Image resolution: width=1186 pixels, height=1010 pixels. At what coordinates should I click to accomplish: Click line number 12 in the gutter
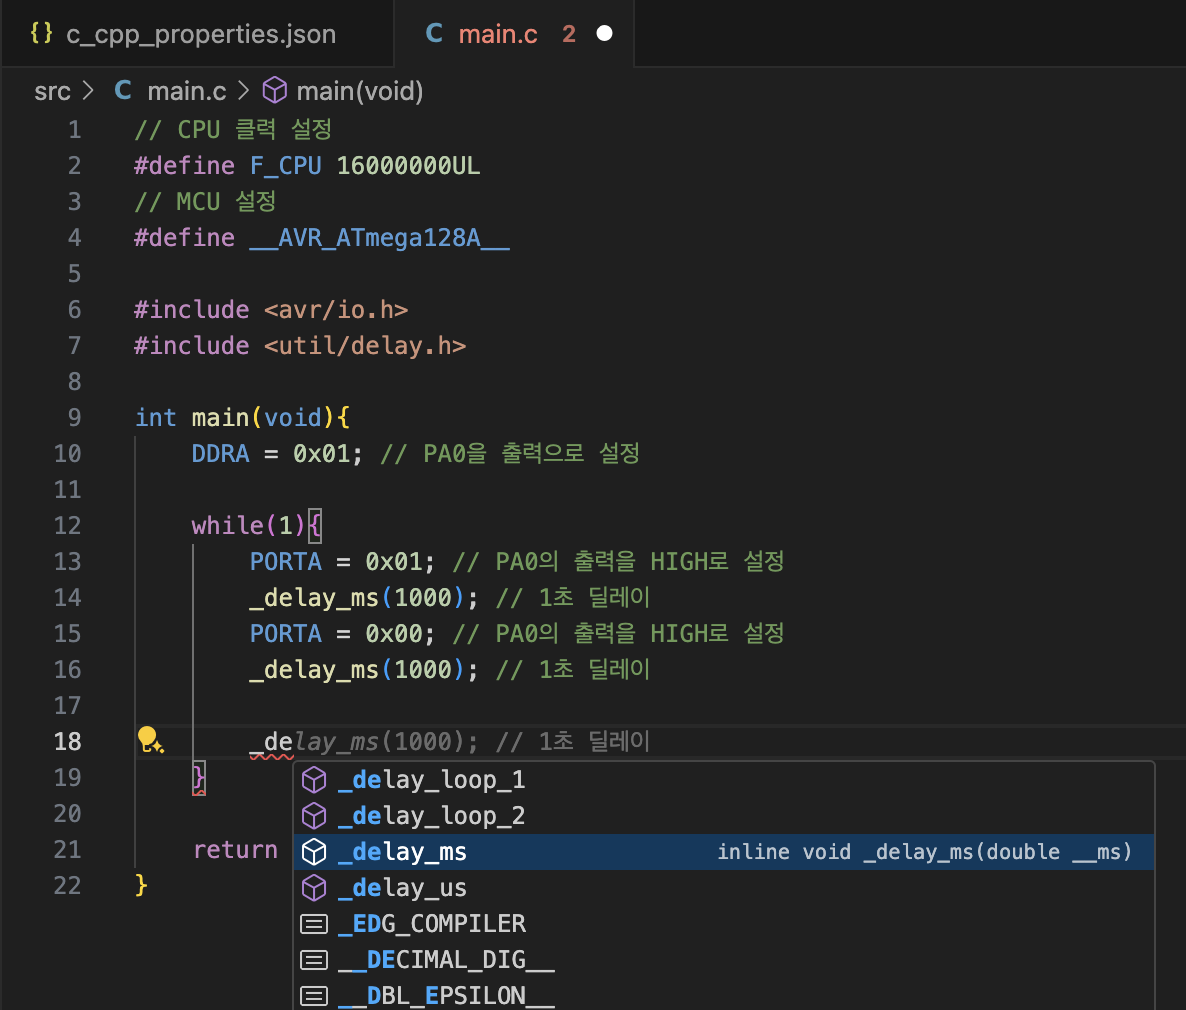[67, 526]
